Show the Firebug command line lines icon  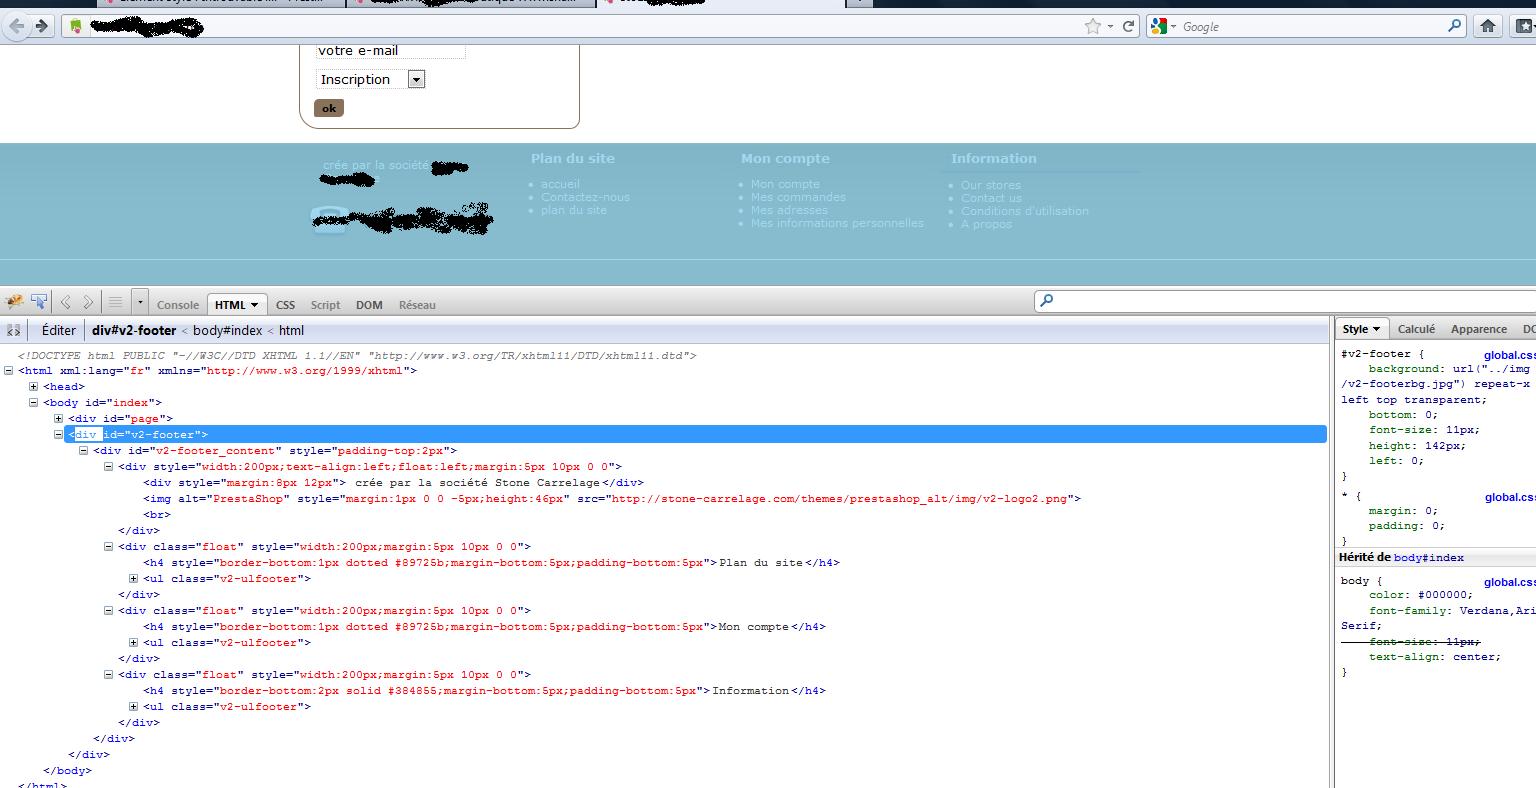coord(116,302)
